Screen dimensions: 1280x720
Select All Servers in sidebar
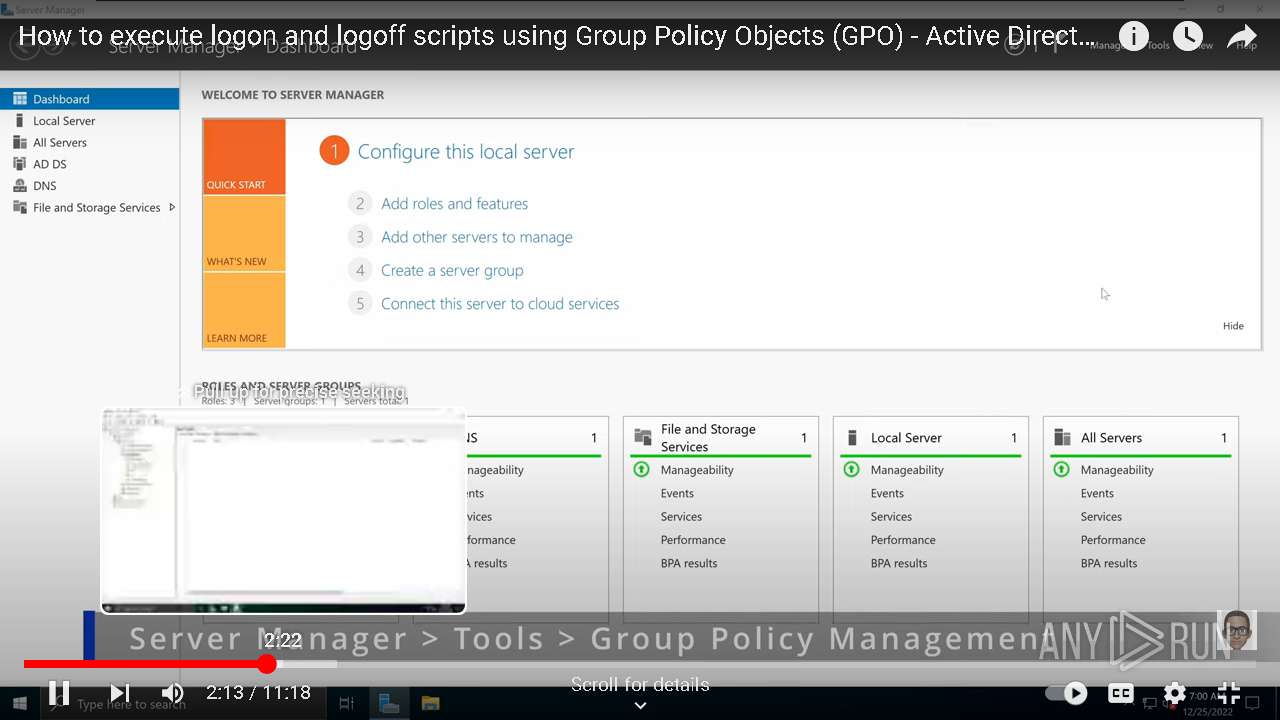click(60, 143)
